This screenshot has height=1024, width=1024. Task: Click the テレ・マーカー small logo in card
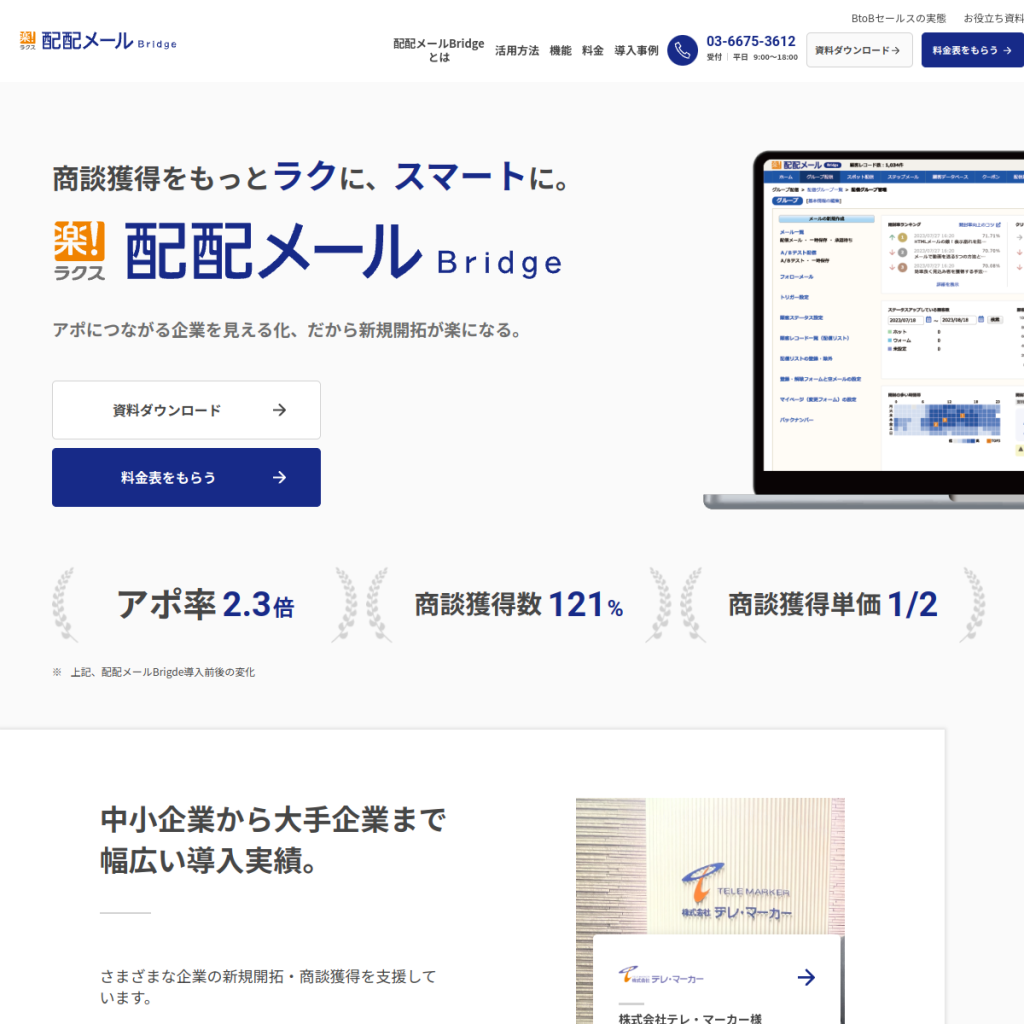(x=662, y=976)
